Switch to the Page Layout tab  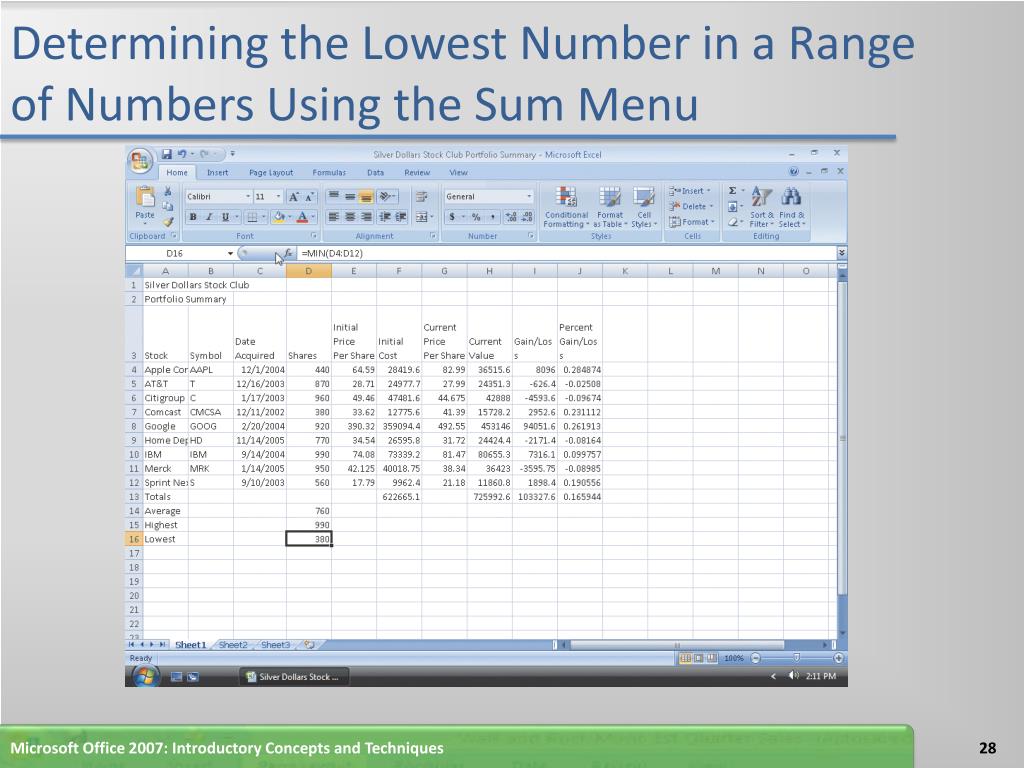tap(271, 172)
